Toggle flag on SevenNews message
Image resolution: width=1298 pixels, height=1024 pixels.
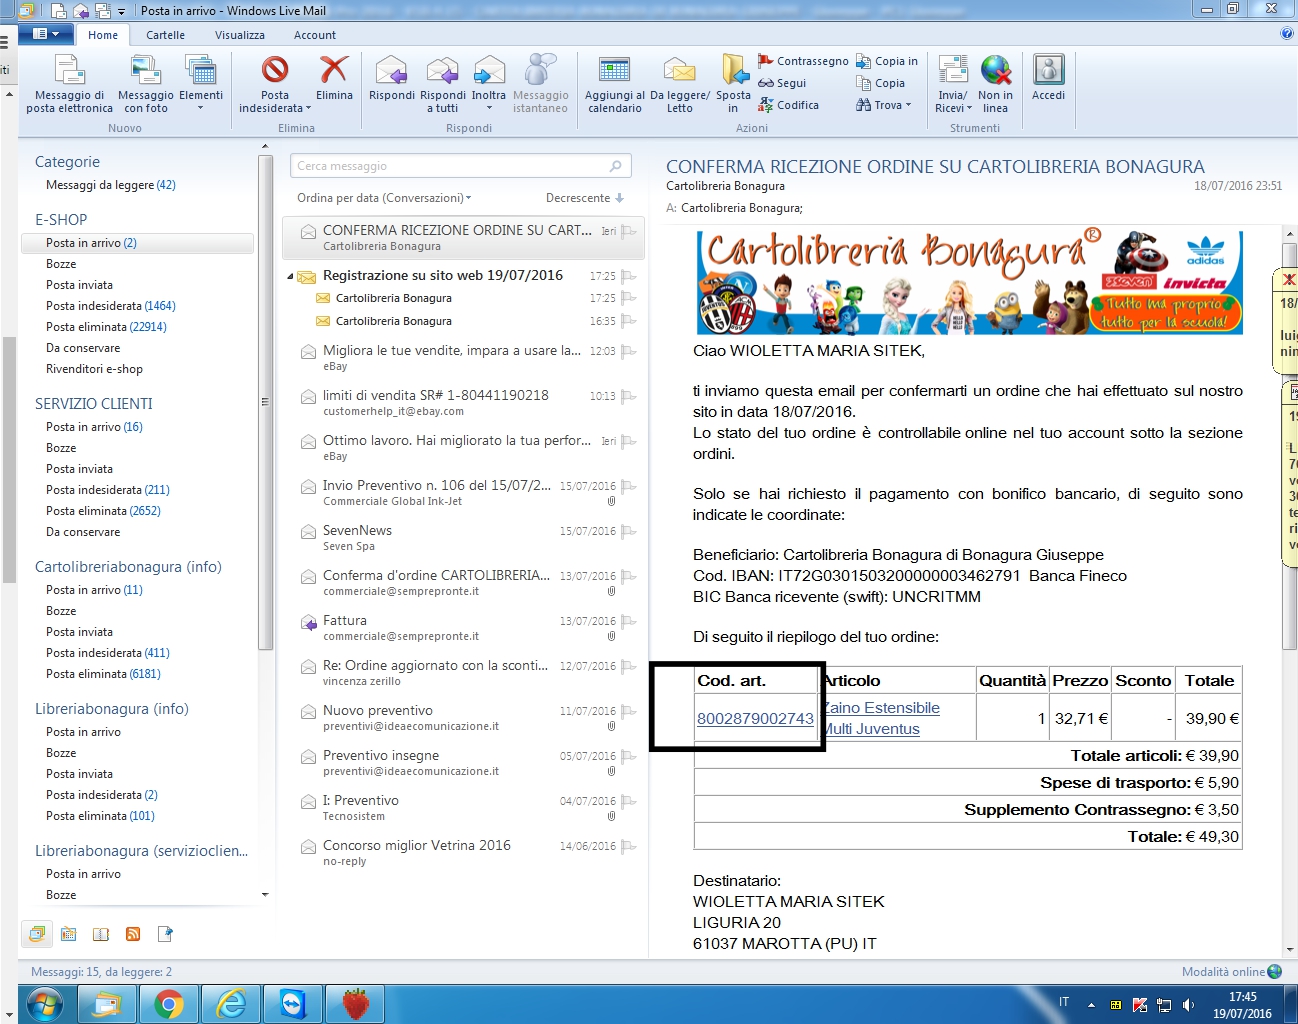(629, 532)
